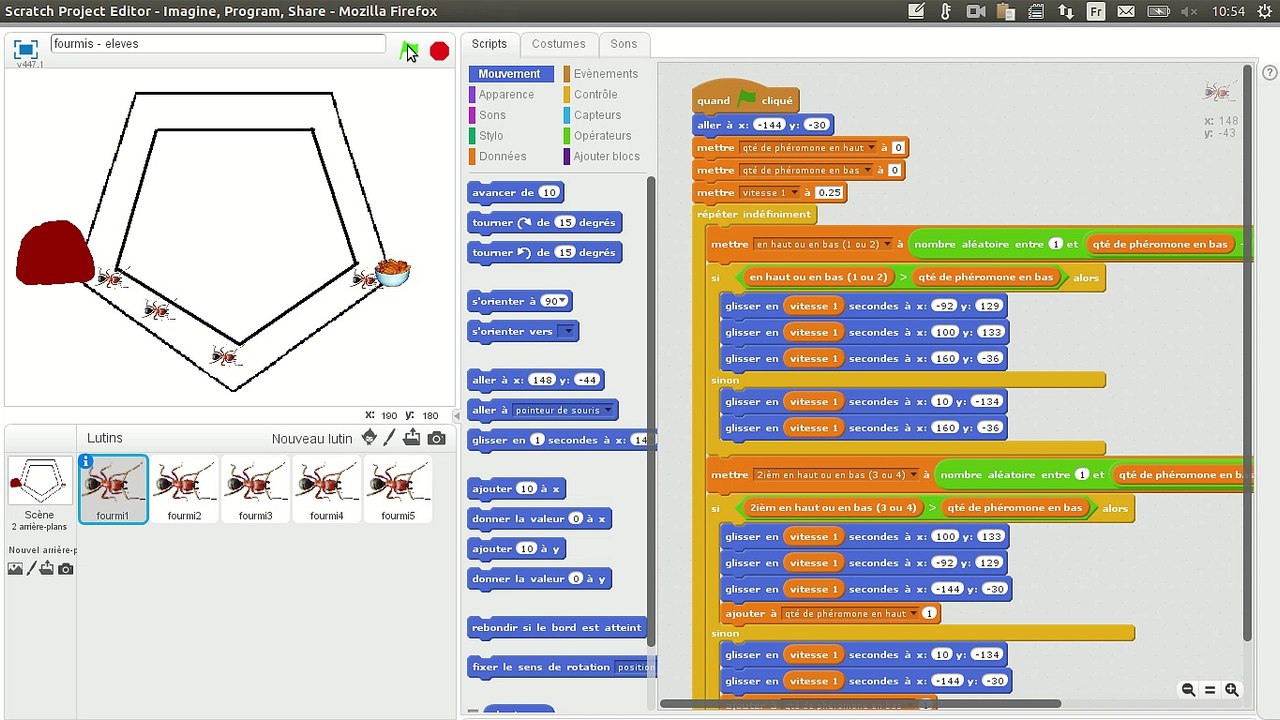
Task: Stop the project with the red stop button
Action: (439, 51)
